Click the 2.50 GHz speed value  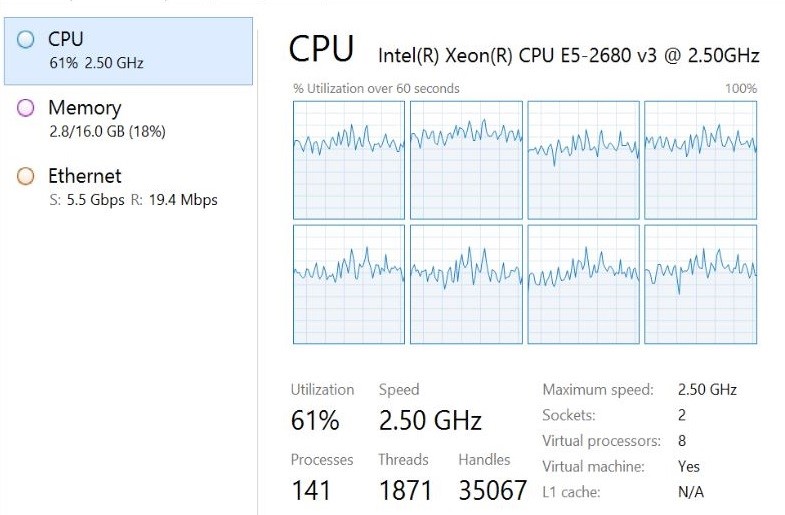(430, 421)
